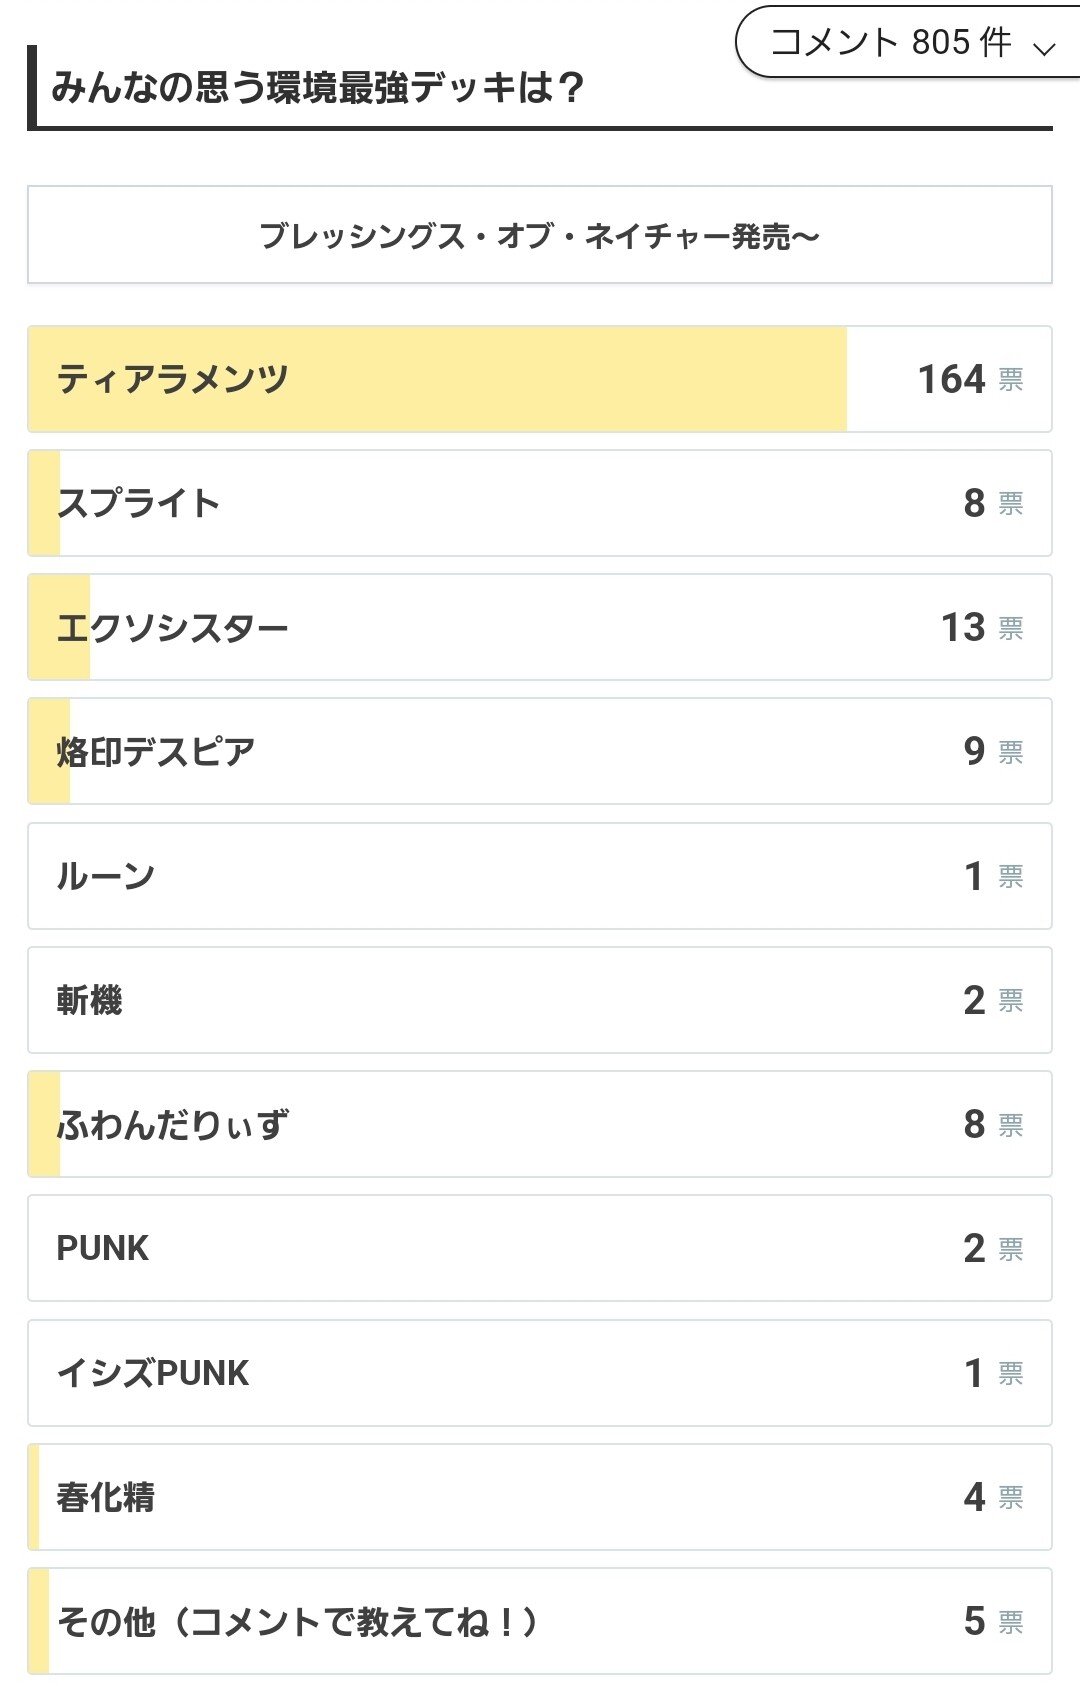Click the chevron beside コメント 805 件
The image size is (1080, 1686).
pyautogui.click(x=1044, y=48)
